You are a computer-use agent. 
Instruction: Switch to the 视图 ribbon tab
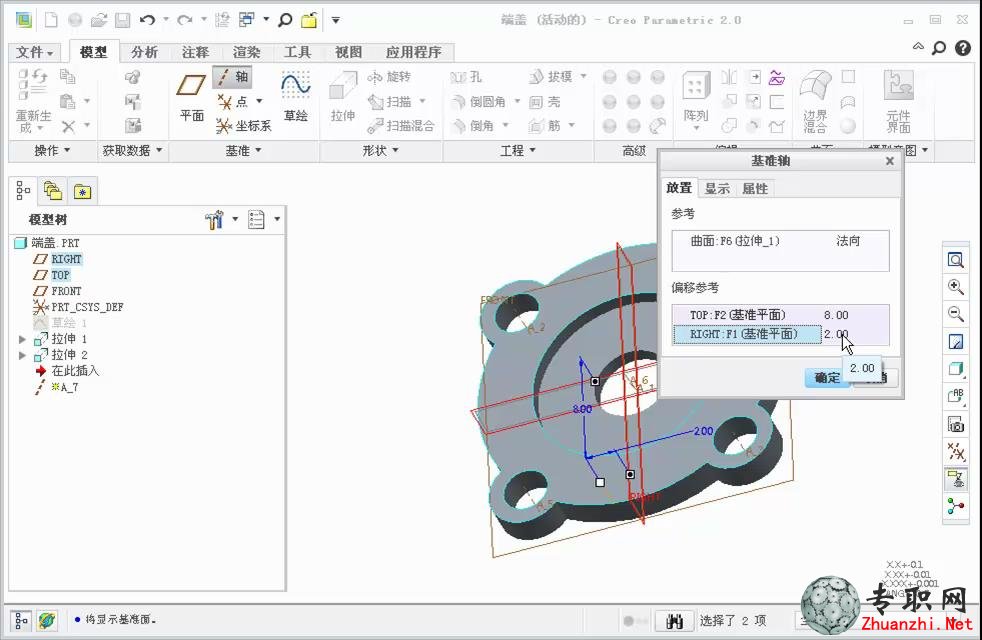348,52
